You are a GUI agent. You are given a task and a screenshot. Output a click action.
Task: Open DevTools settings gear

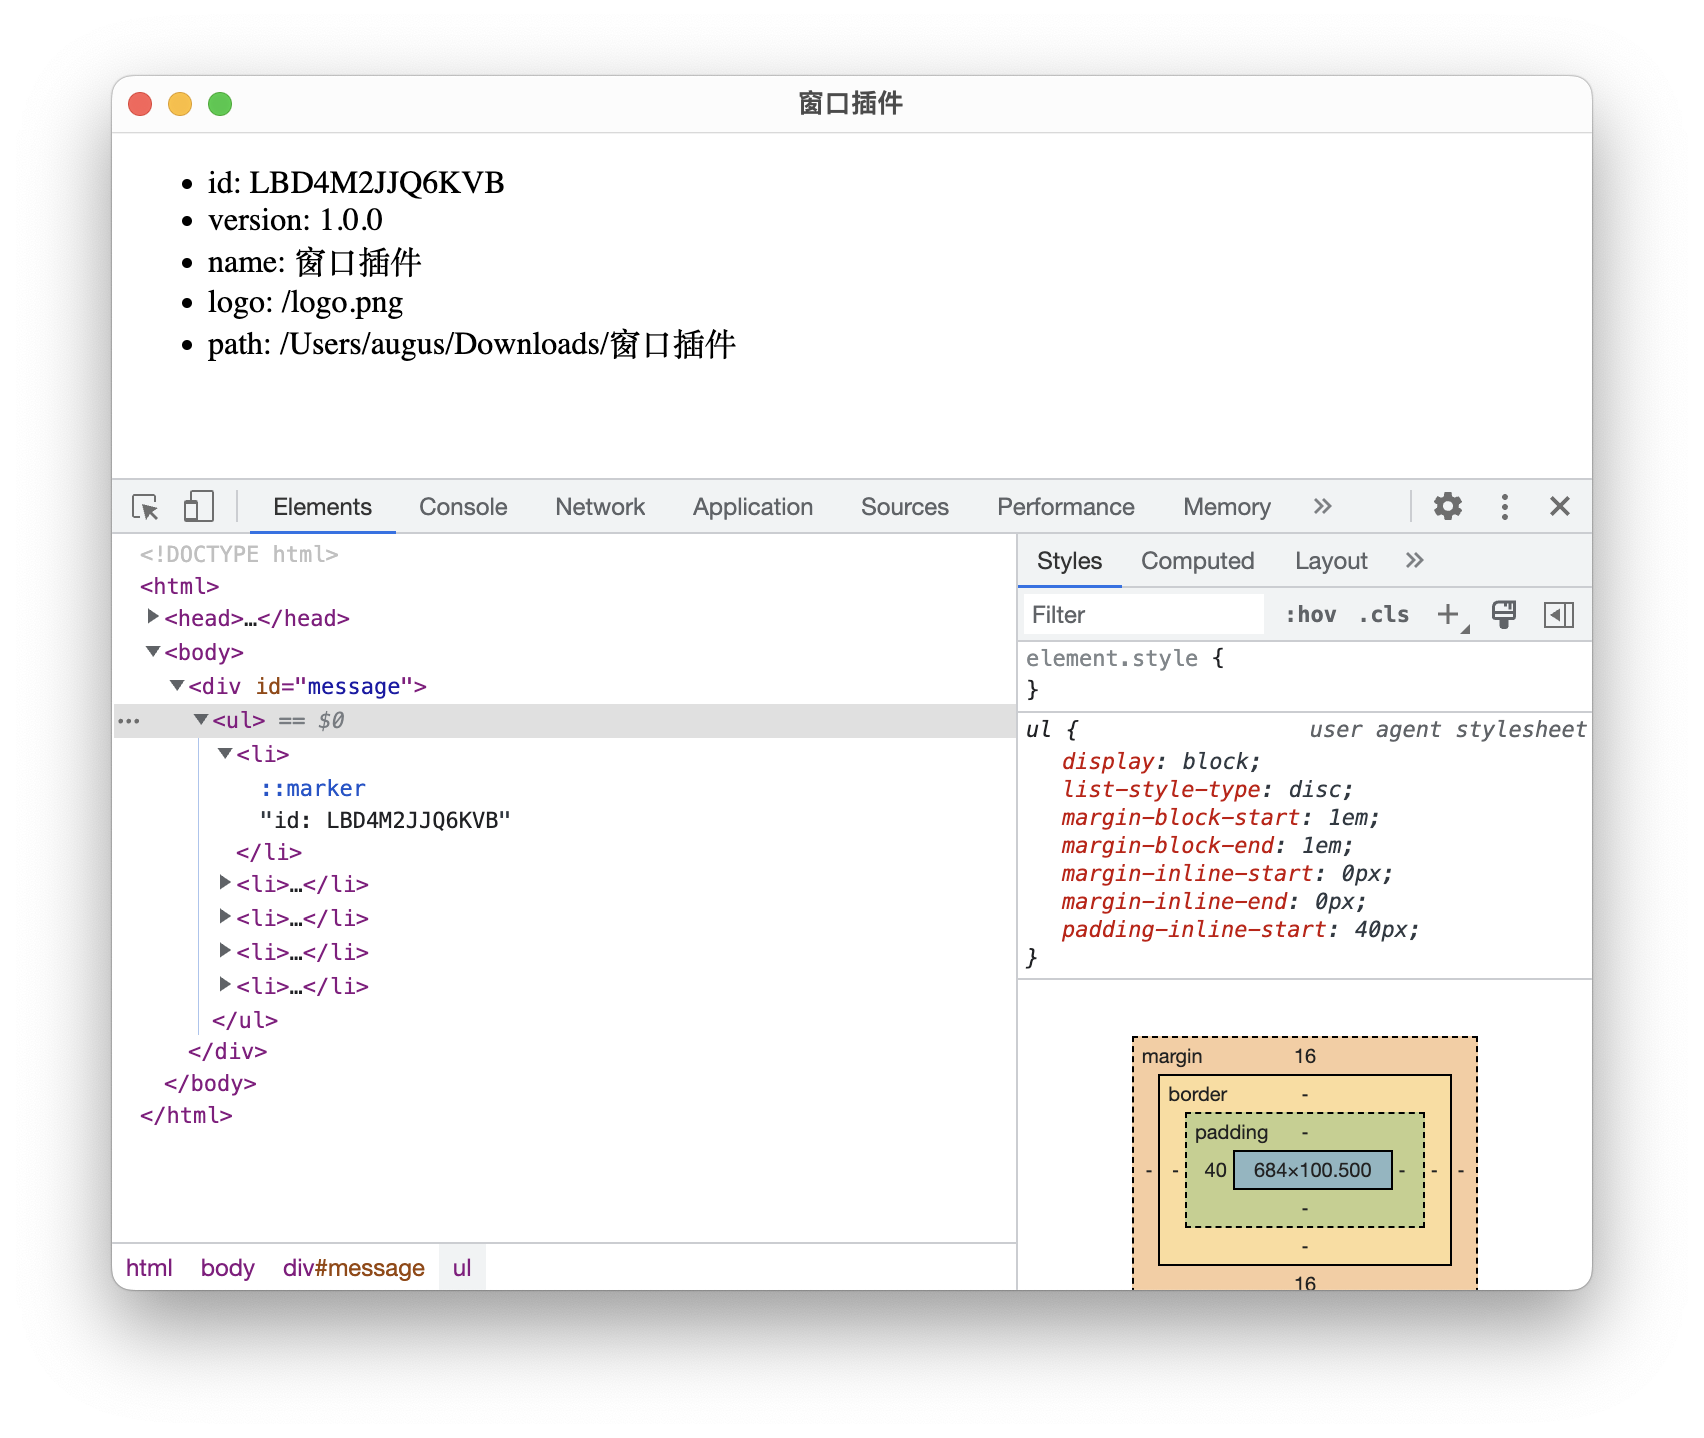pos(1447,507)
